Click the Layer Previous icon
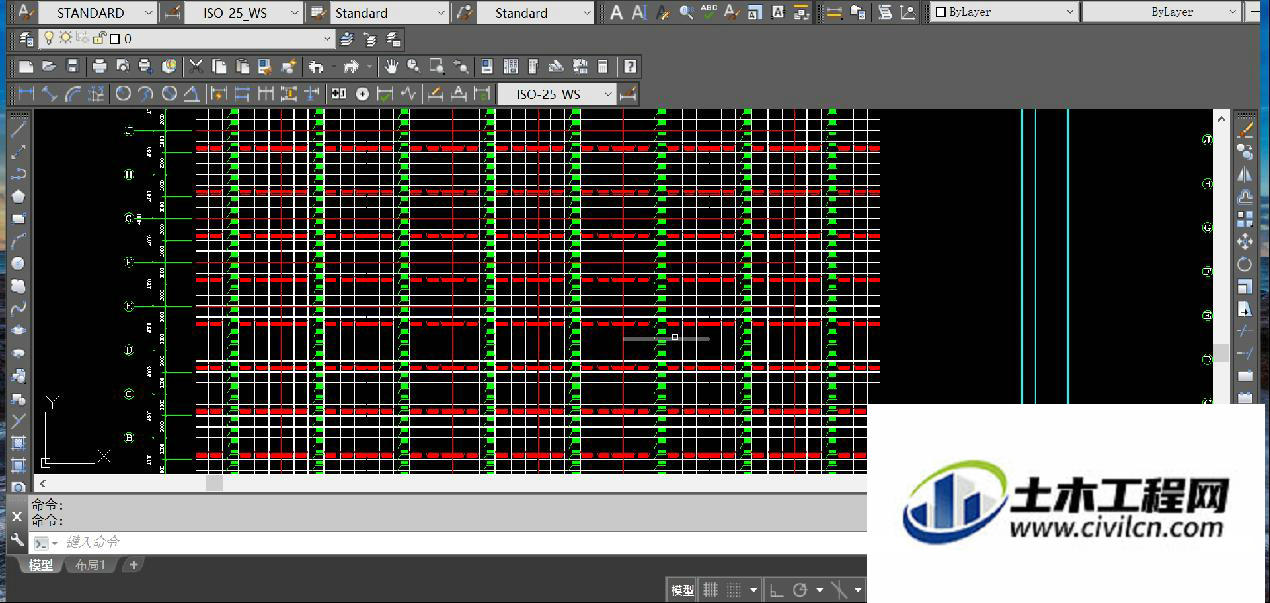1270x603 pixels. coord(370,39)
